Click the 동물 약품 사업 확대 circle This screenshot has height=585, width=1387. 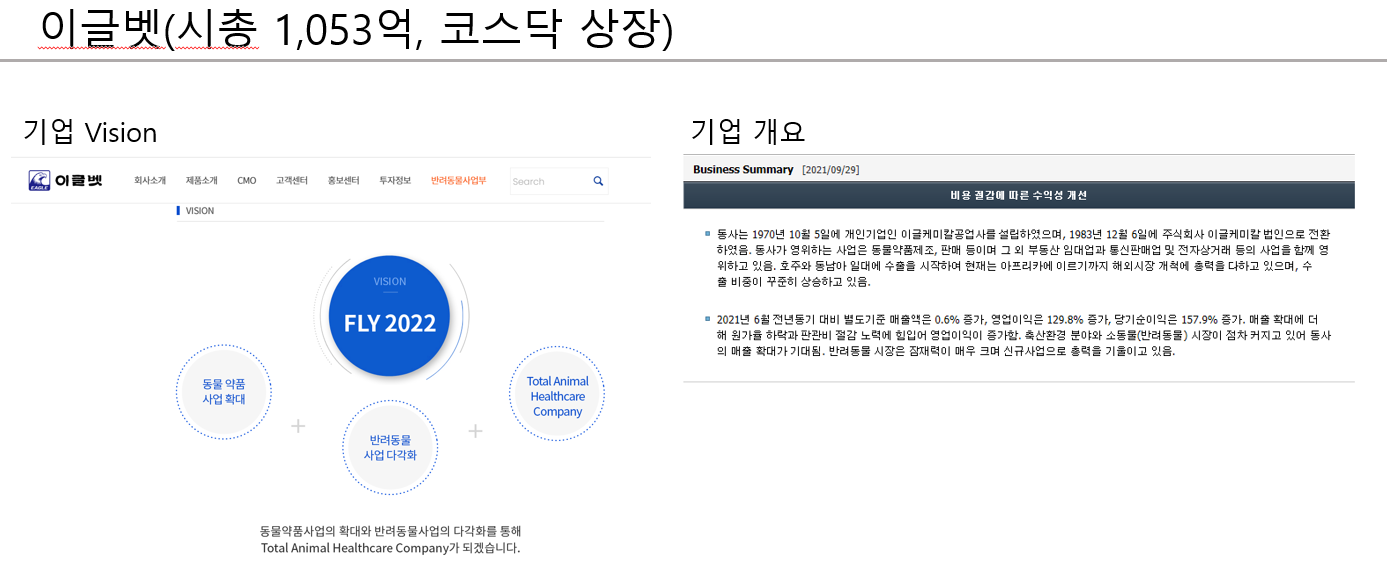(223, 391)
